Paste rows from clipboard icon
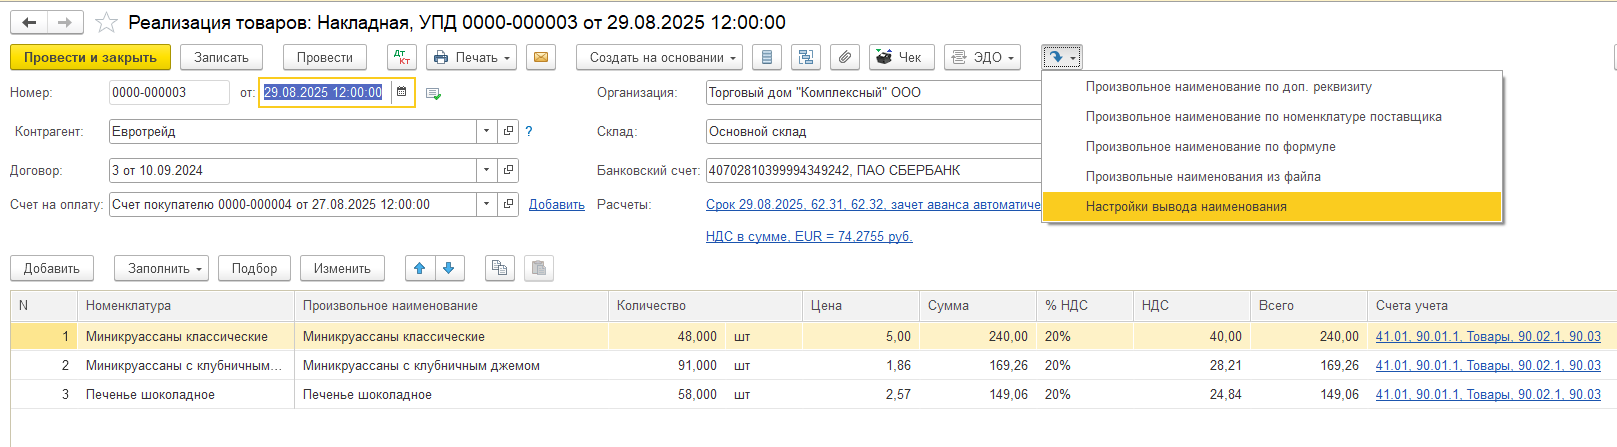The height and width of the screenshot is (447, 1617). coord(539,268)
